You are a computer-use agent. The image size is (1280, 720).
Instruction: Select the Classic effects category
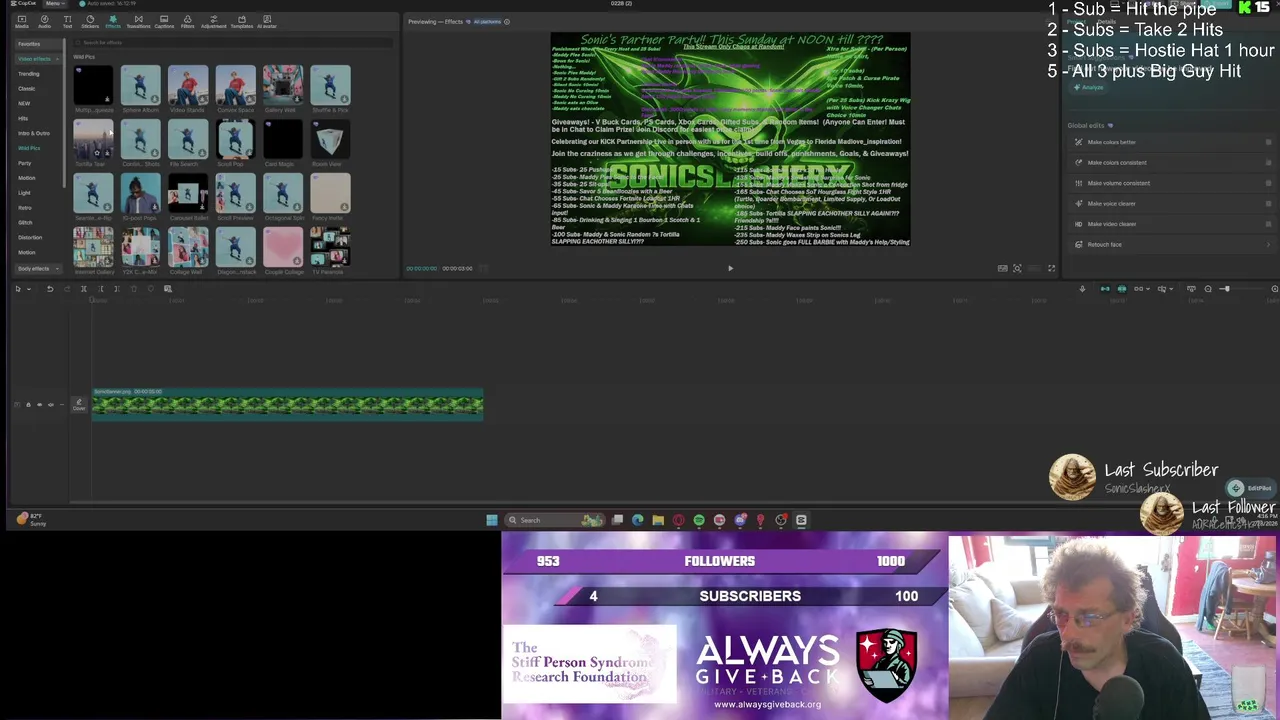coord(26,89)
